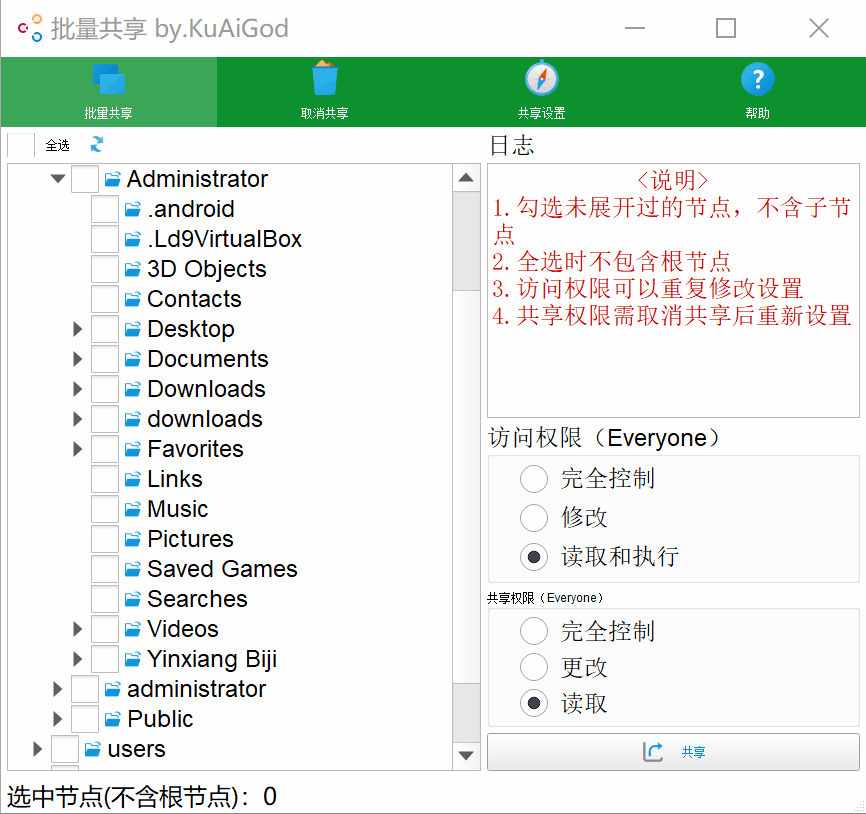Open the 共享设置 toolbar section

(x=541, y=92)
